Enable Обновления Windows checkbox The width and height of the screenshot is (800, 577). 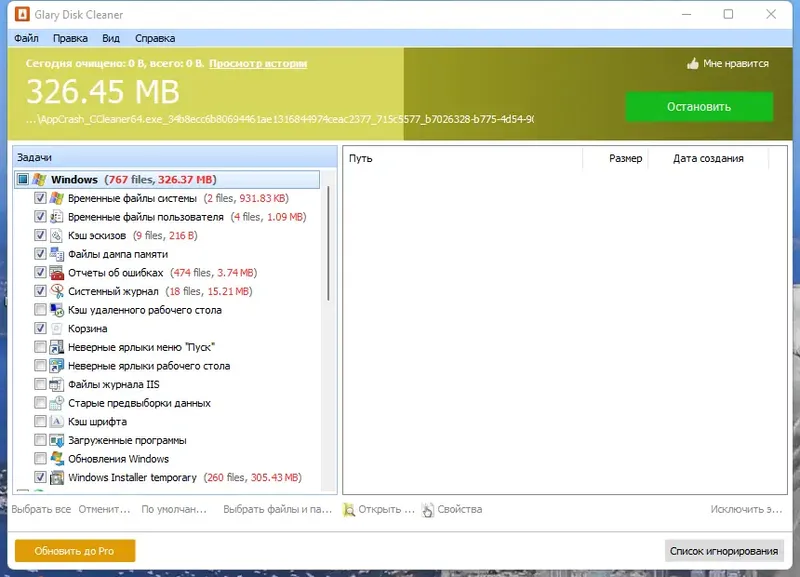(40, 459)
